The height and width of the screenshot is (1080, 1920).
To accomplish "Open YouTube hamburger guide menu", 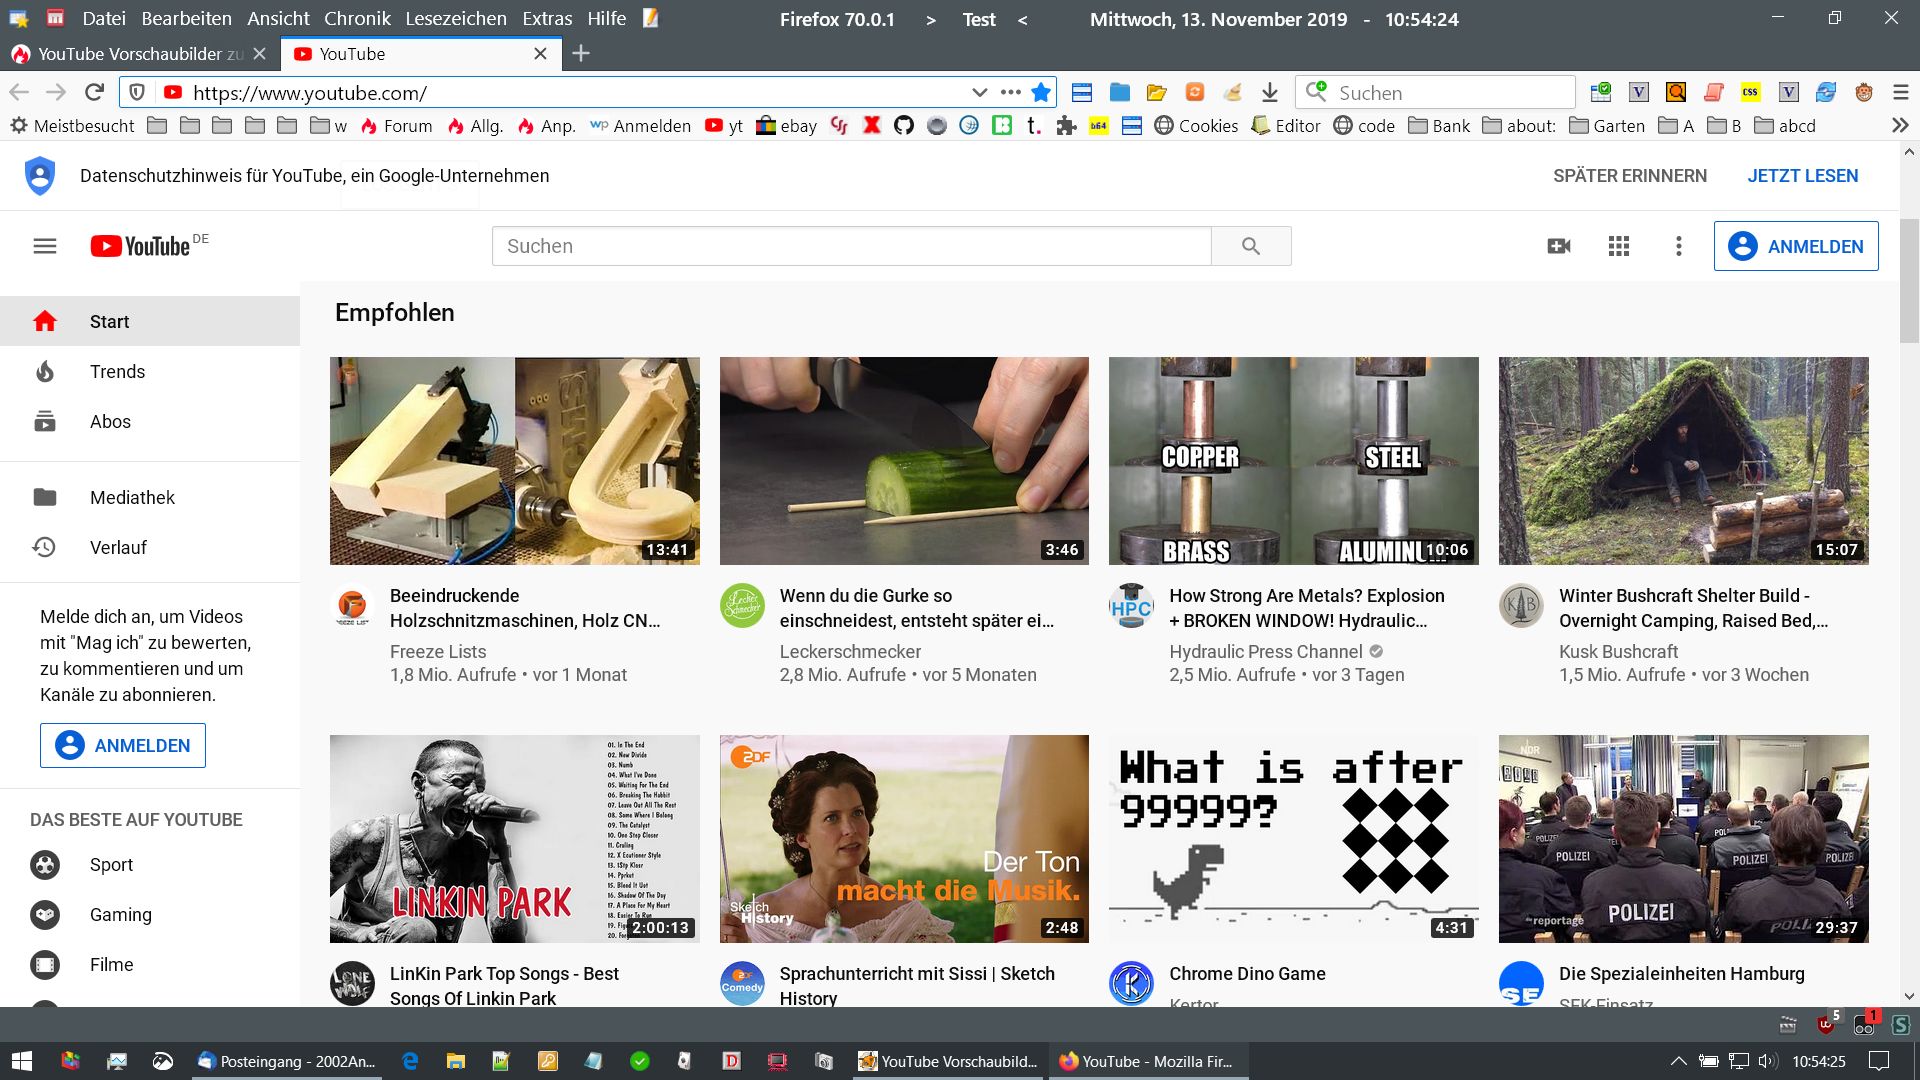I will [x=45, y=246].
